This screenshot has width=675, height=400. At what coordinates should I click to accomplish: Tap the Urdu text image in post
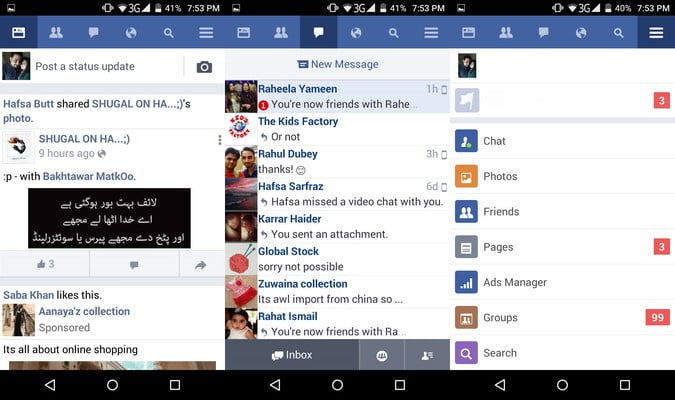(x=109, y=218)
